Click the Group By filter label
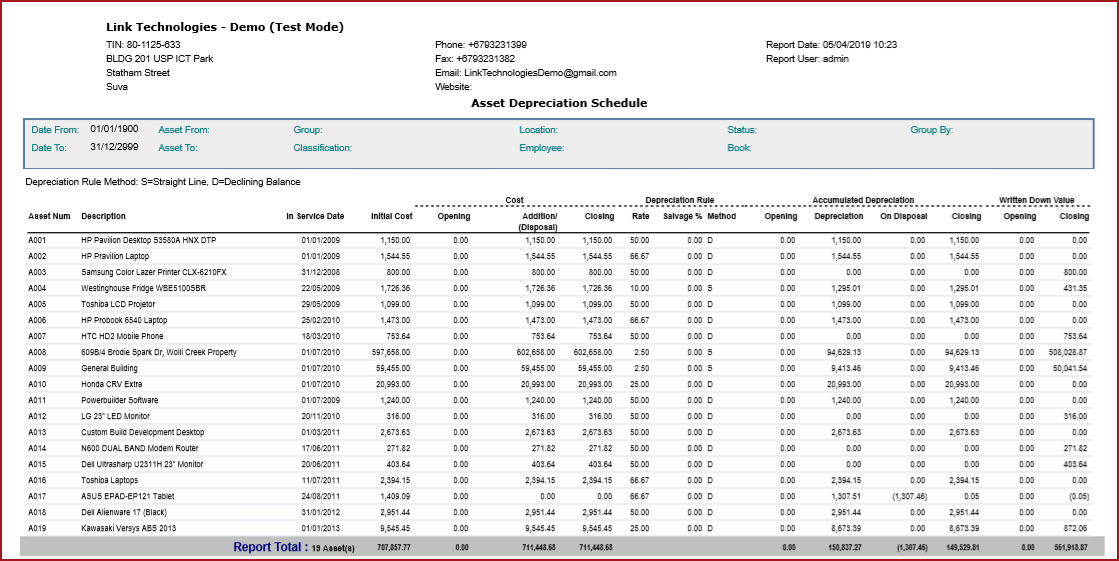Screen dimensions: 1119x561 [x=931, y=130]
